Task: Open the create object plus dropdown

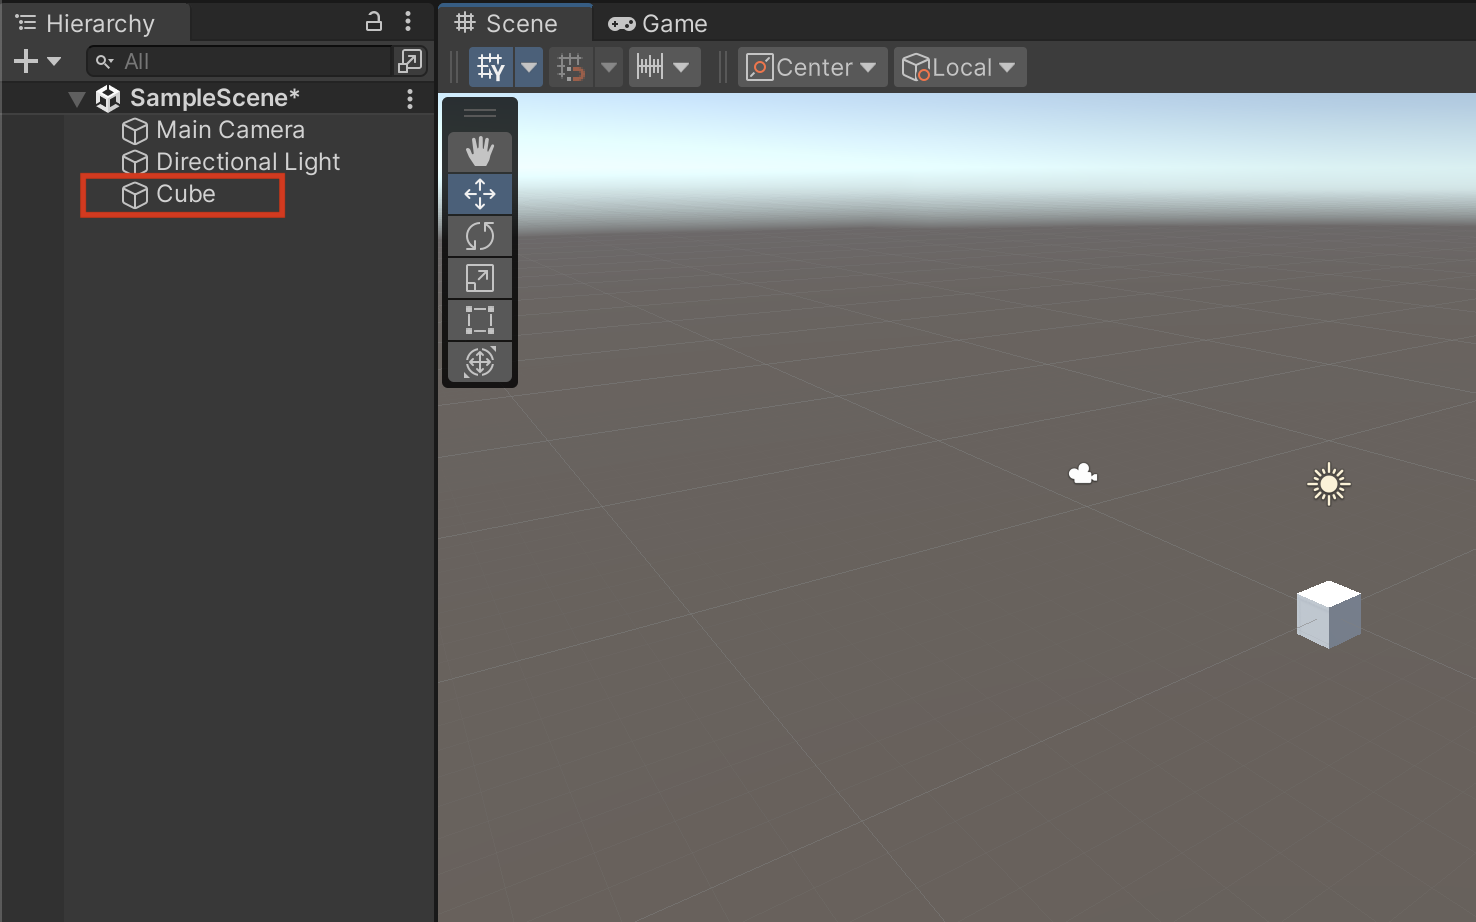Action: pos(38,61)
